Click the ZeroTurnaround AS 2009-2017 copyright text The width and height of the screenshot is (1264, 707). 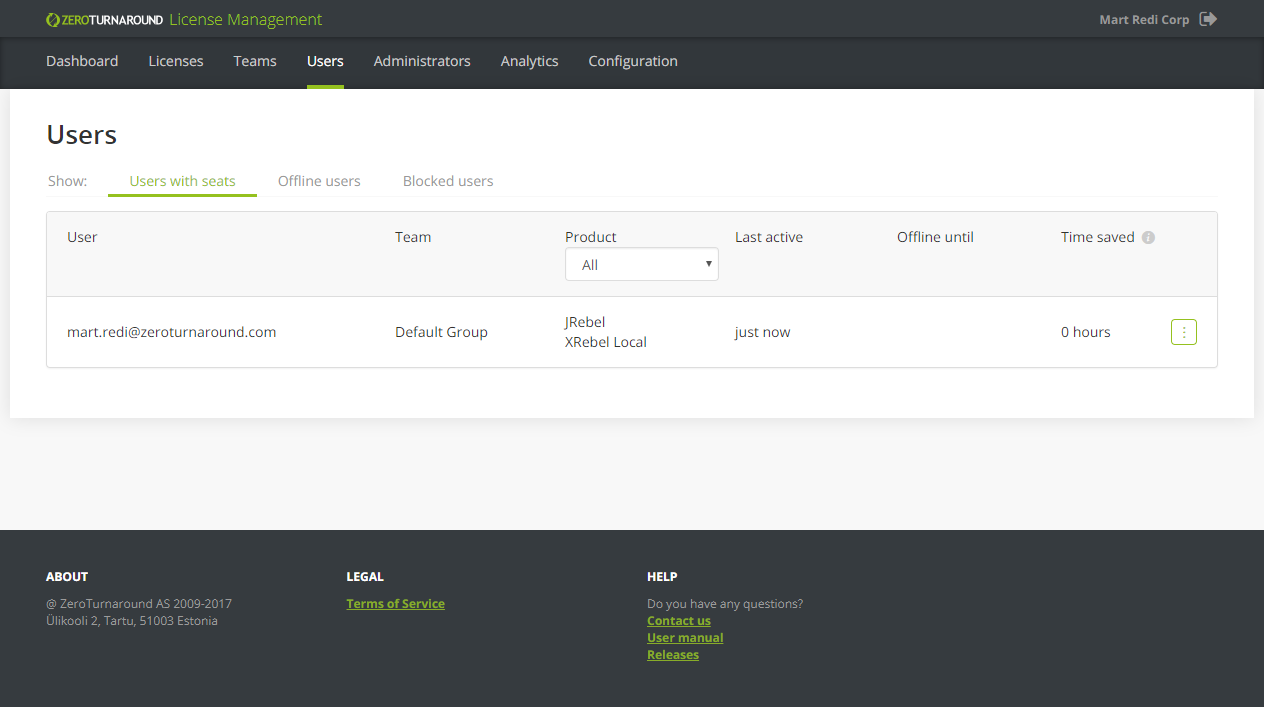[139, 604]
